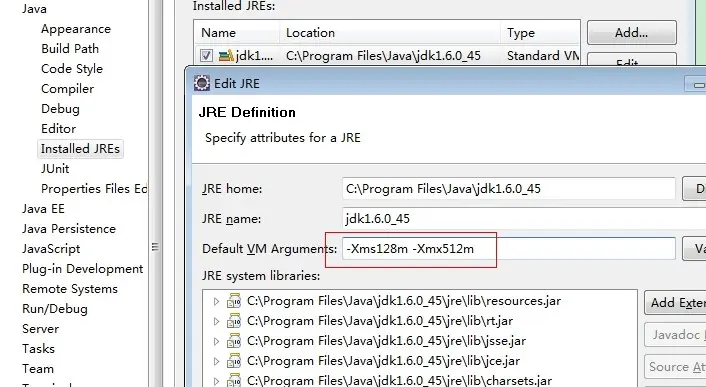This screenshot has width=706, height=387.
Task: Click the Javadoc Location button
Action: click(x=675, y=335)
